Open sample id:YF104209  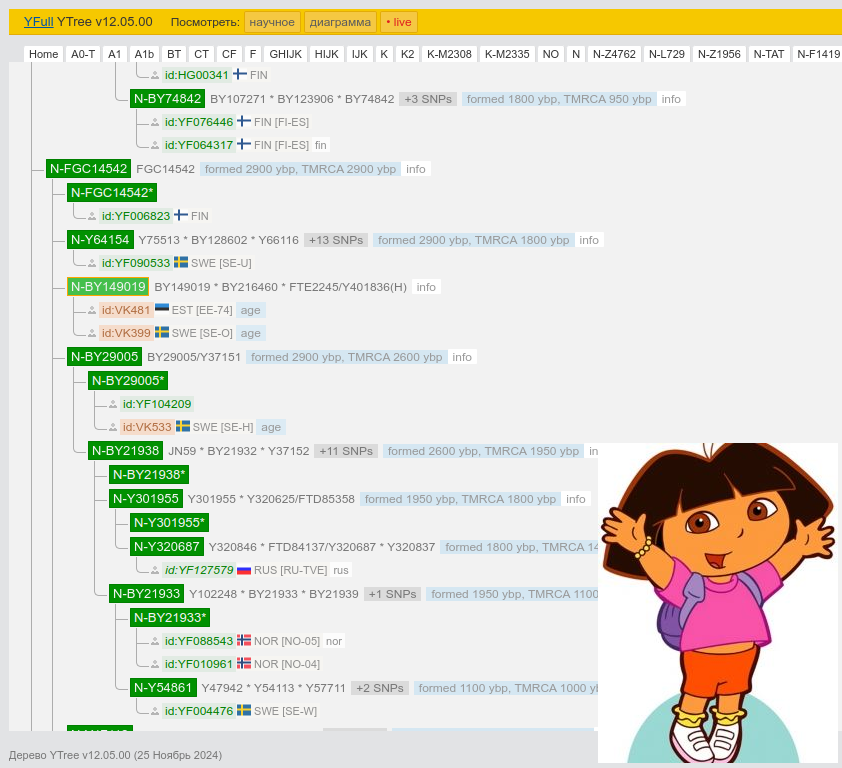157,404
